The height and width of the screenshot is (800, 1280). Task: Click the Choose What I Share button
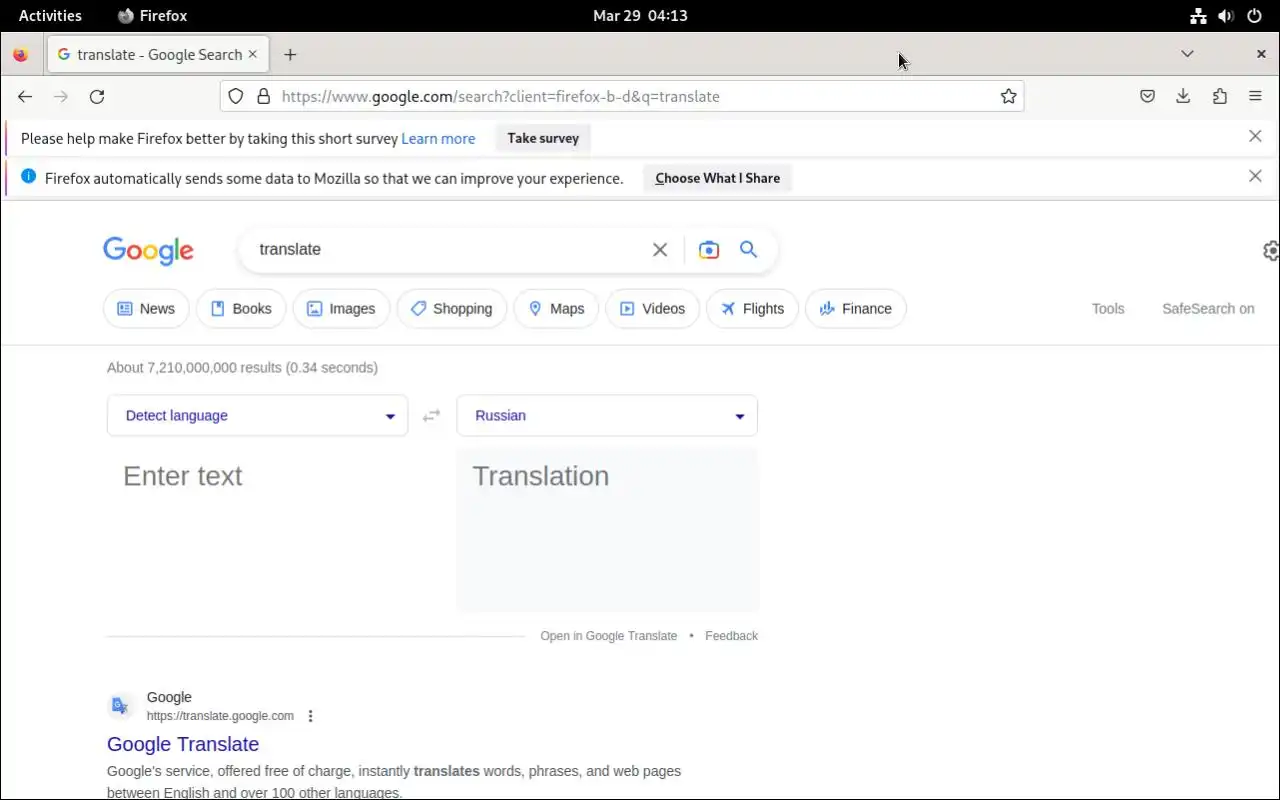click(x=717, y=178)
